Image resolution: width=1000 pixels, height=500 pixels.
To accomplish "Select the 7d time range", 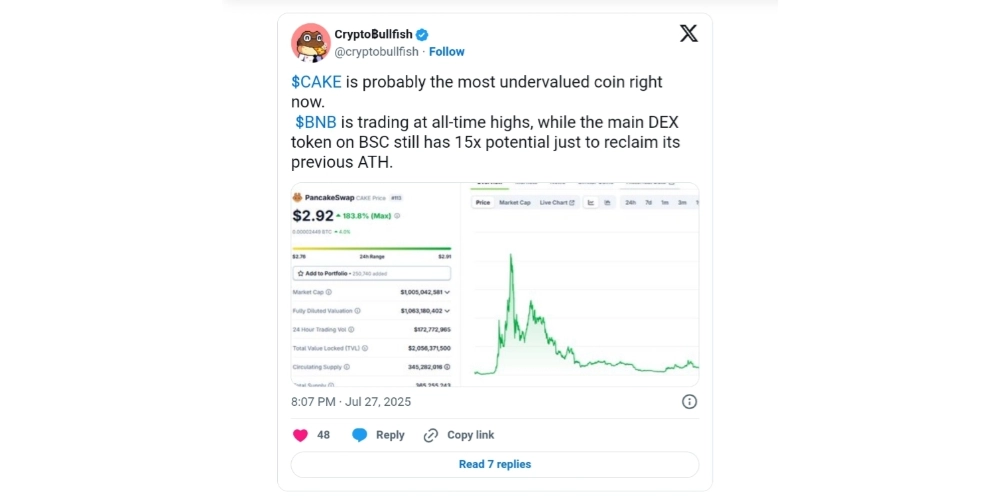I will click(x=648, y=203).
